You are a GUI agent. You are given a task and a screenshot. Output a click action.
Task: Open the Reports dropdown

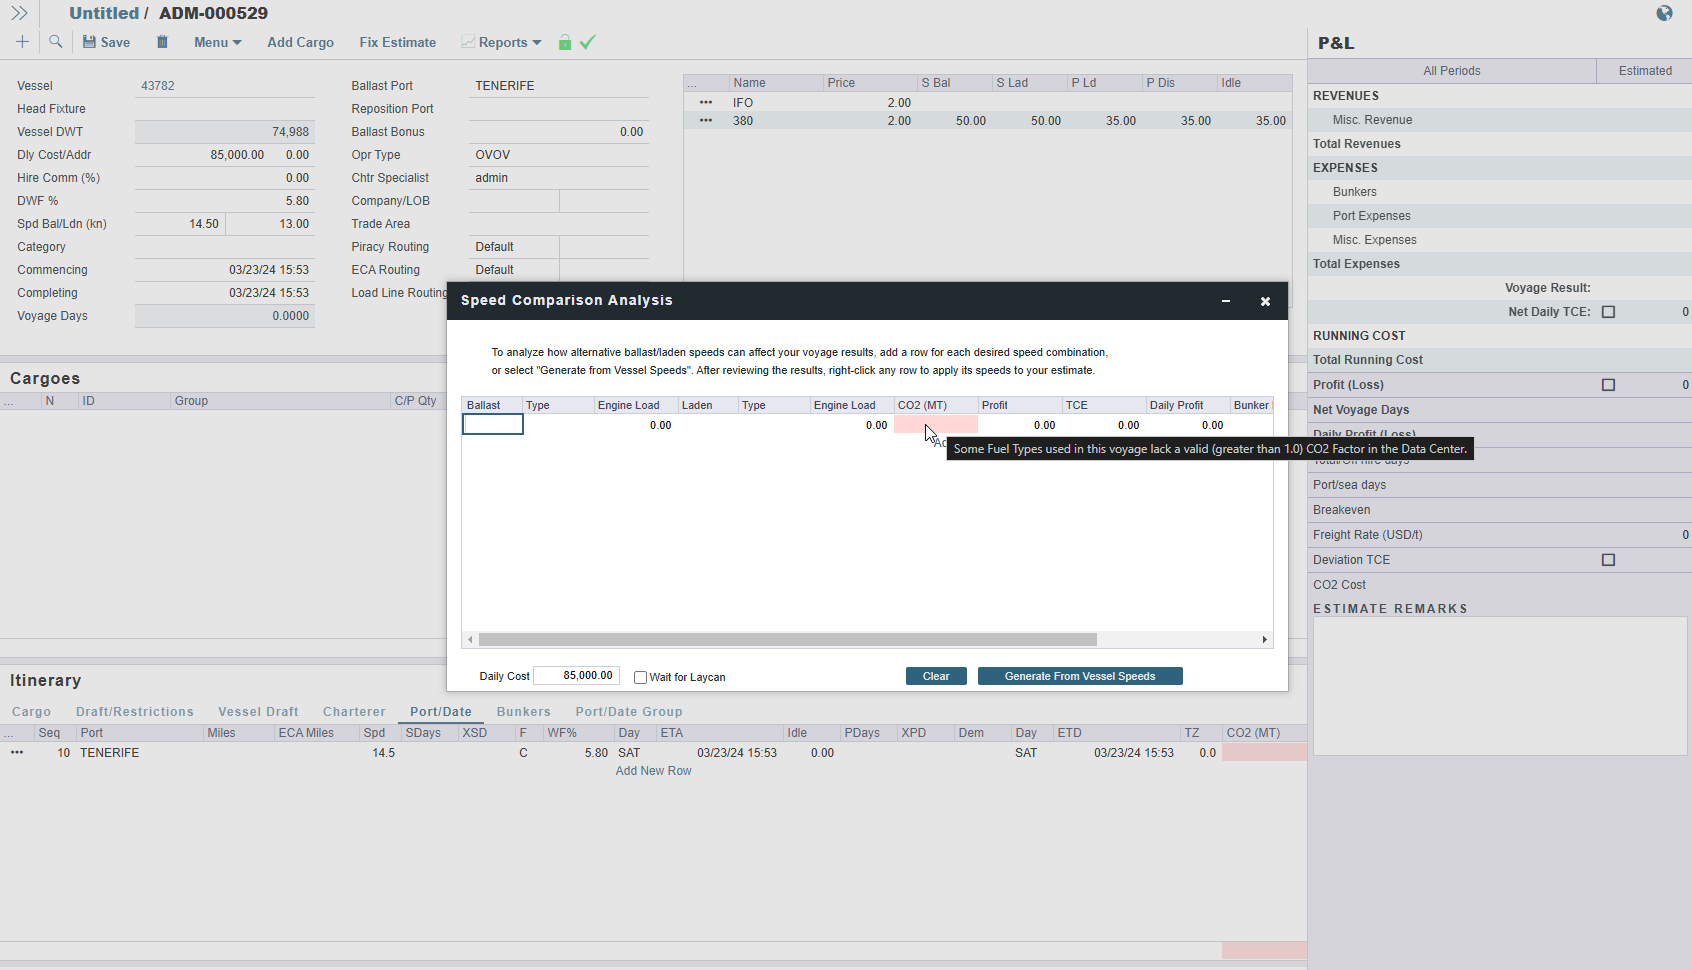coord(501,42)
